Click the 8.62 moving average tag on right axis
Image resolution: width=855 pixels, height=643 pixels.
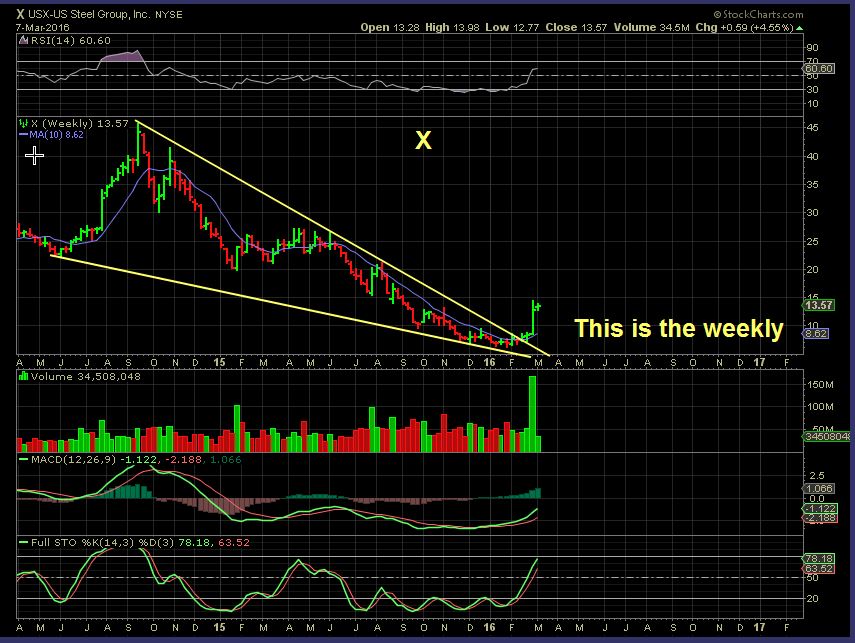816,334
